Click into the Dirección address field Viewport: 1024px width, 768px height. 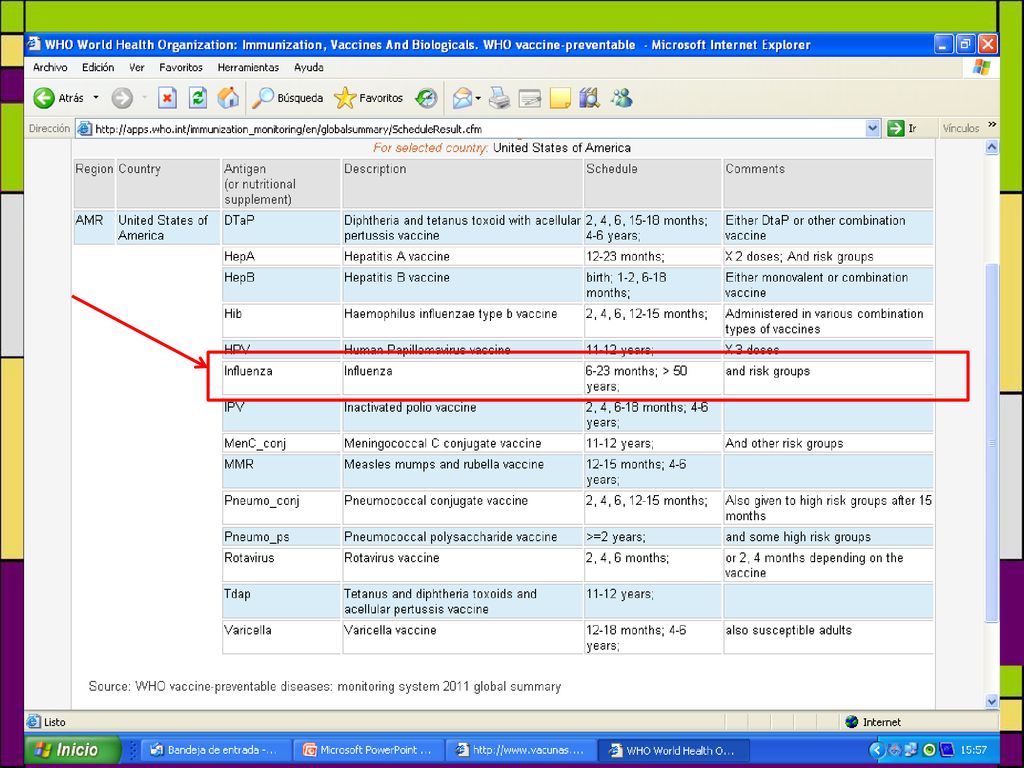point(478,129)
